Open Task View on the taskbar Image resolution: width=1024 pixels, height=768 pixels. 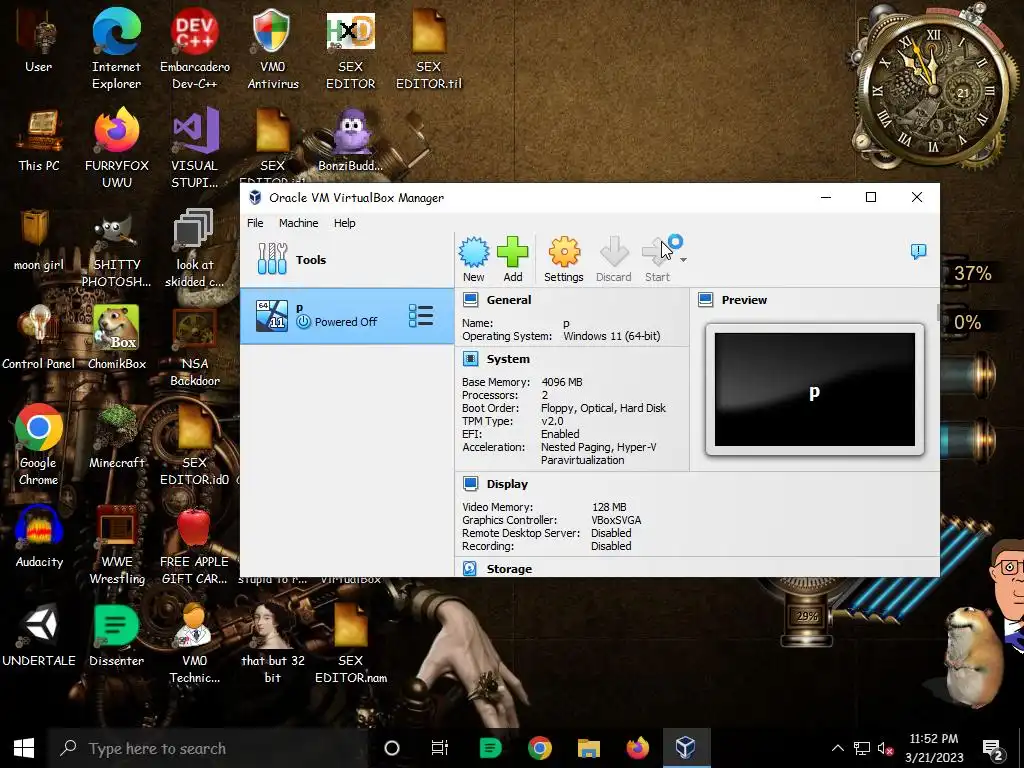pos(440,748)
